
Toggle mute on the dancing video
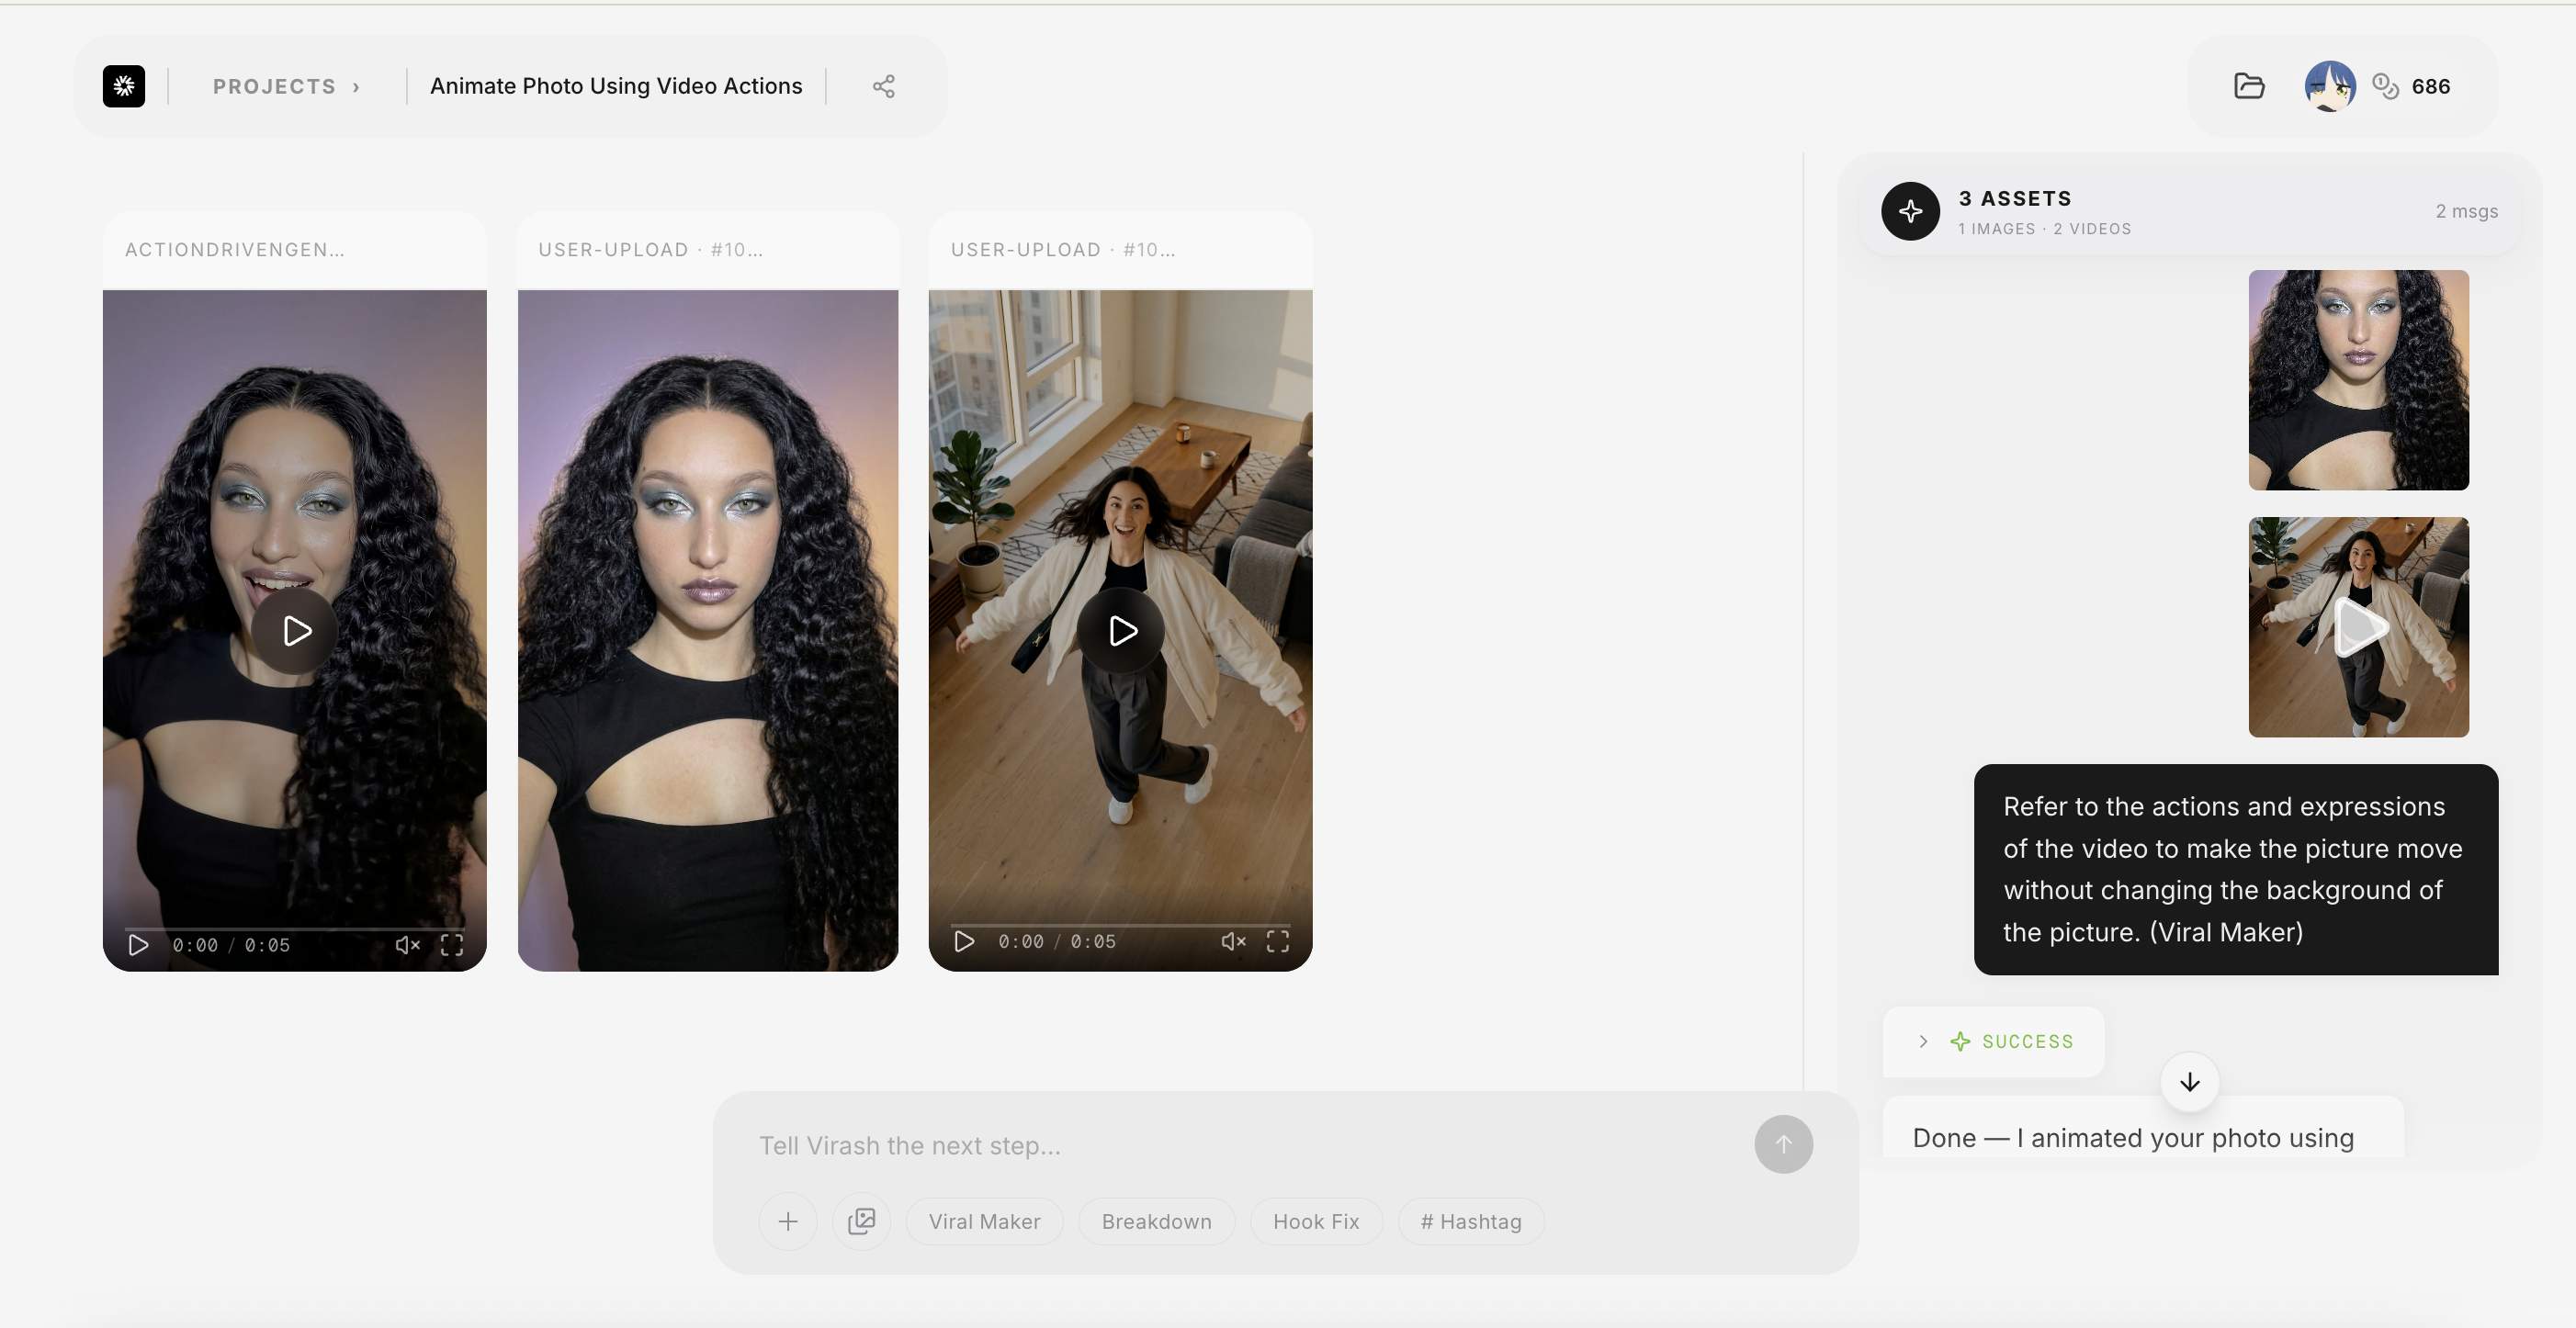tap(1233, 941)
